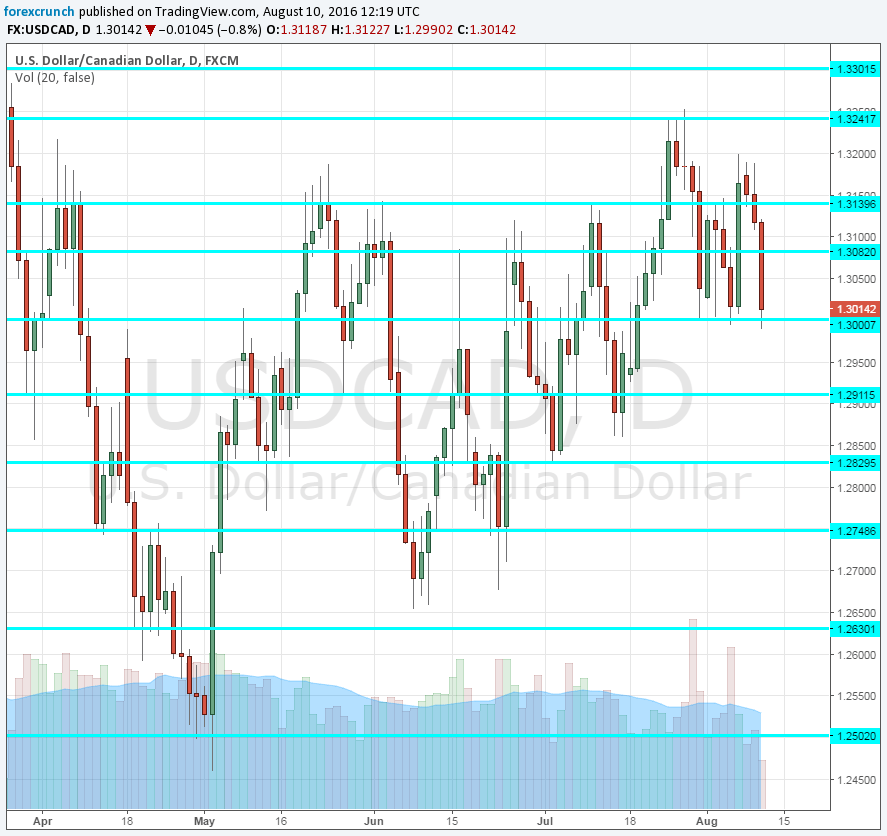Open the 1.27486 level label options
This screenshot has width=887, height=836.
pos(855,530)
